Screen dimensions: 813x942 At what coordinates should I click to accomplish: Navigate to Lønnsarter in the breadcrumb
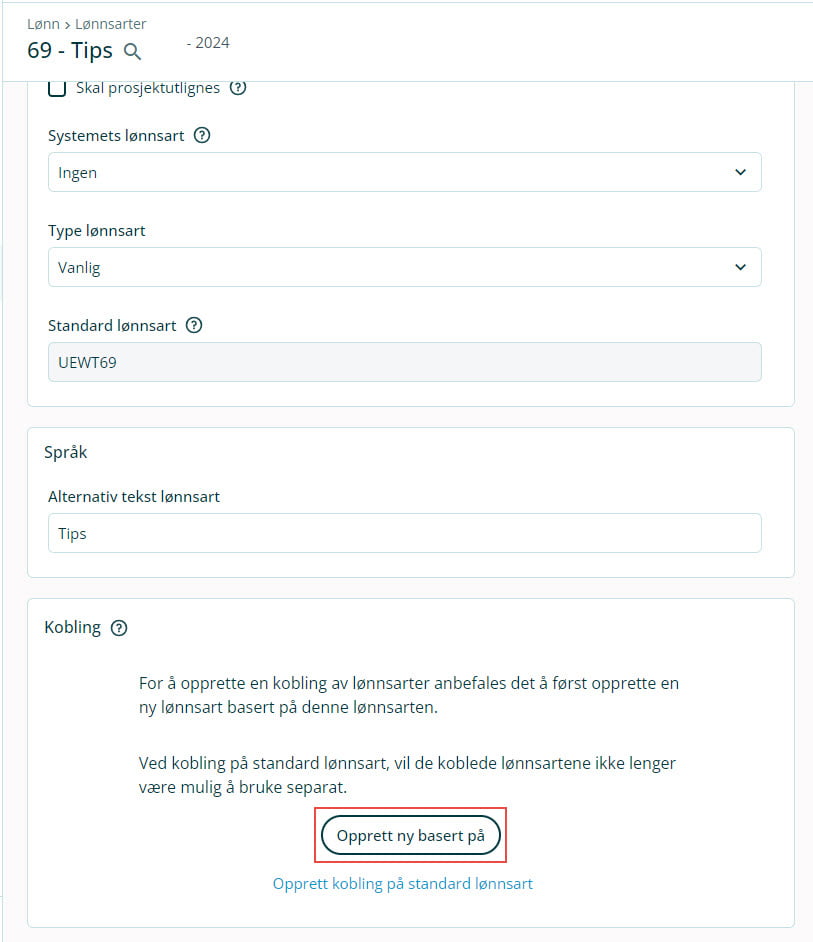point(110,23)
